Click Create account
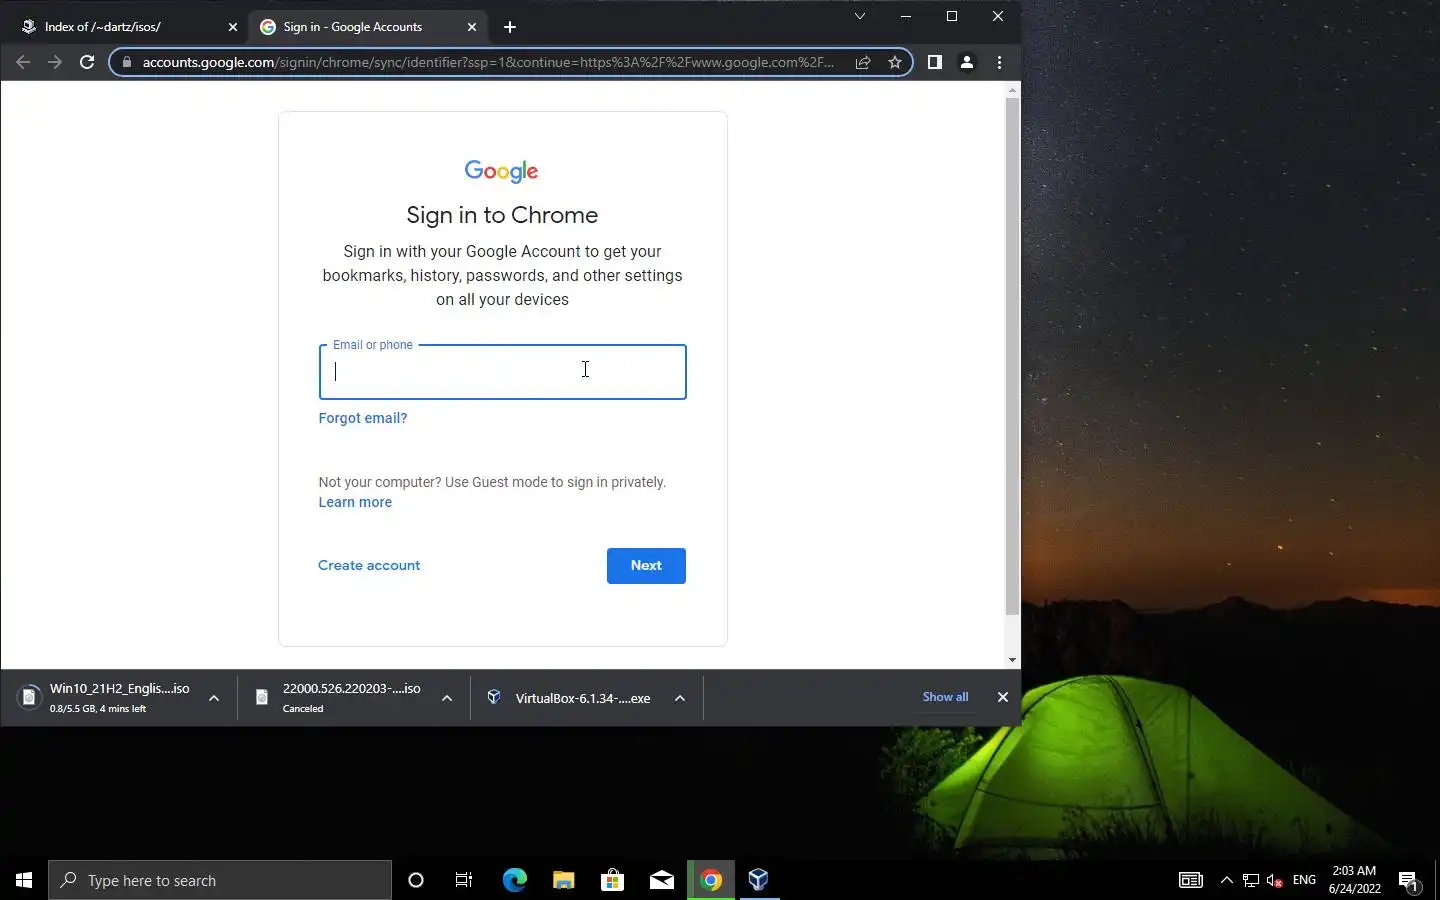The image size is (1440, 900). click(369, 565)
